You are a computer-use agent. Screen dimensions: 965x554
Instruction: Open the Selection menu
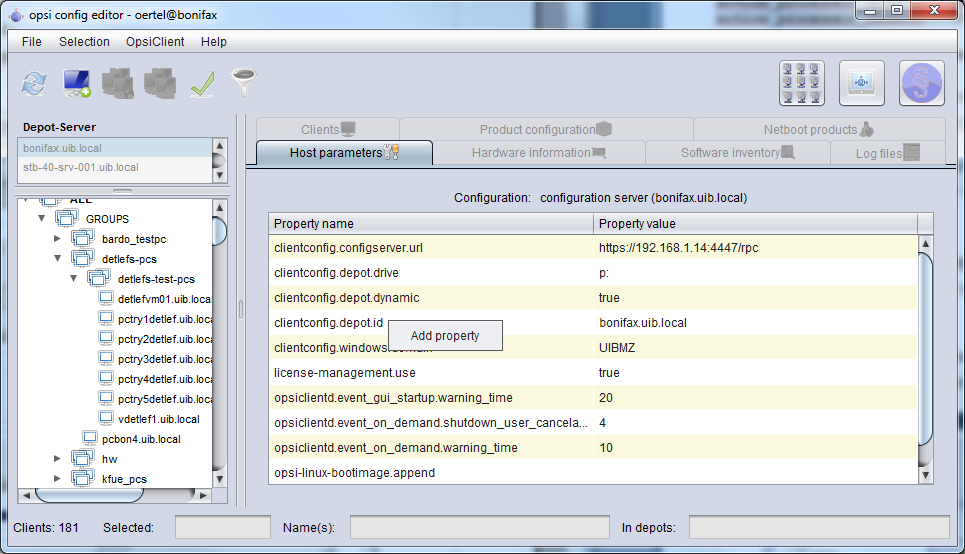[84, 42]
